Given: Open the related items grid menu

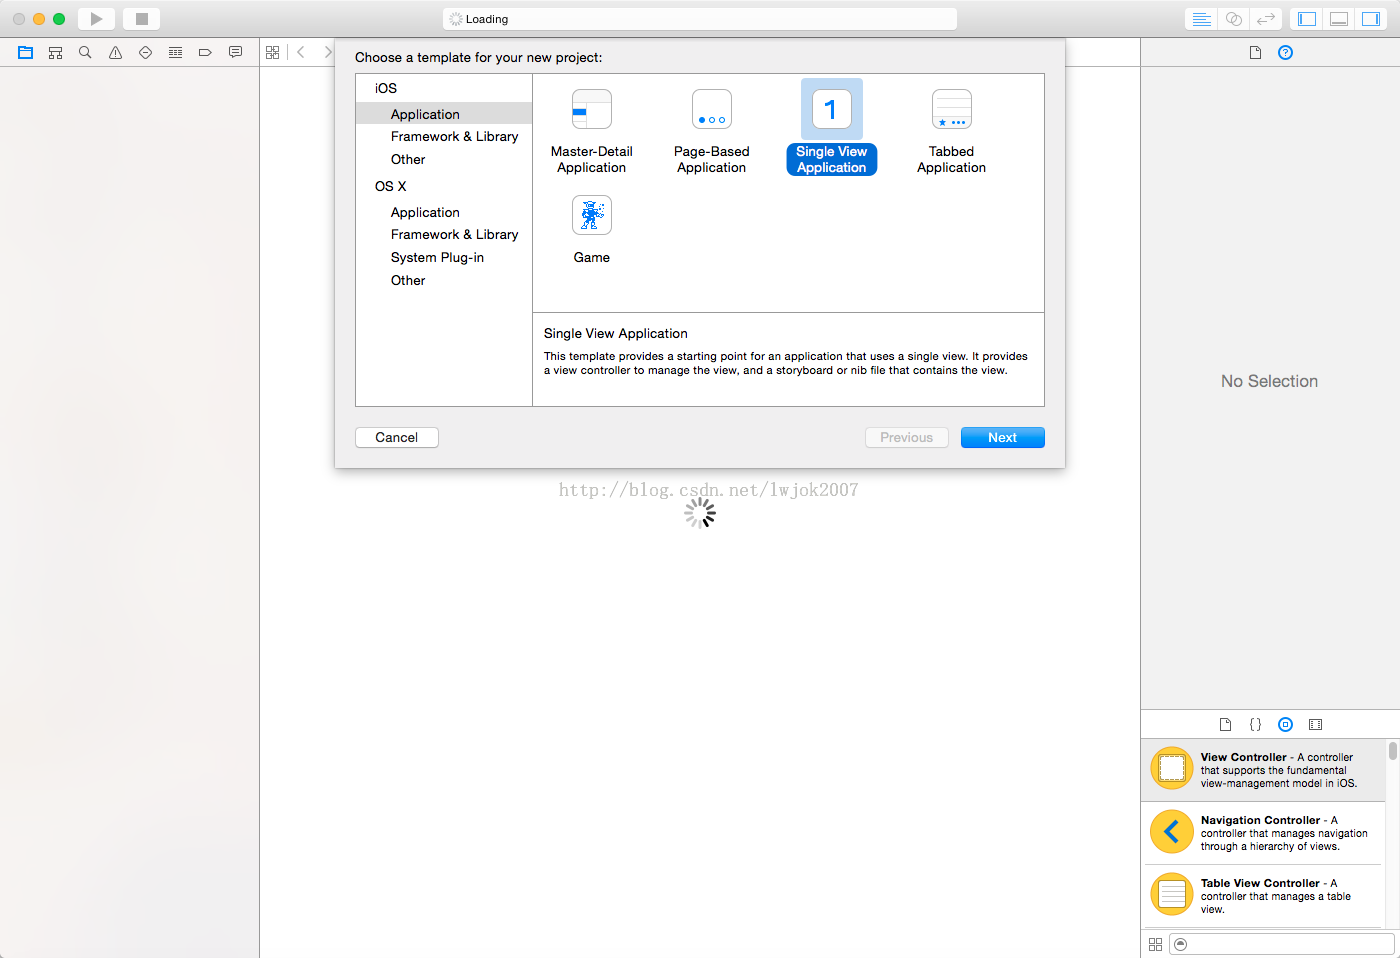Looking at the screenshot, I should pos(273,53).
